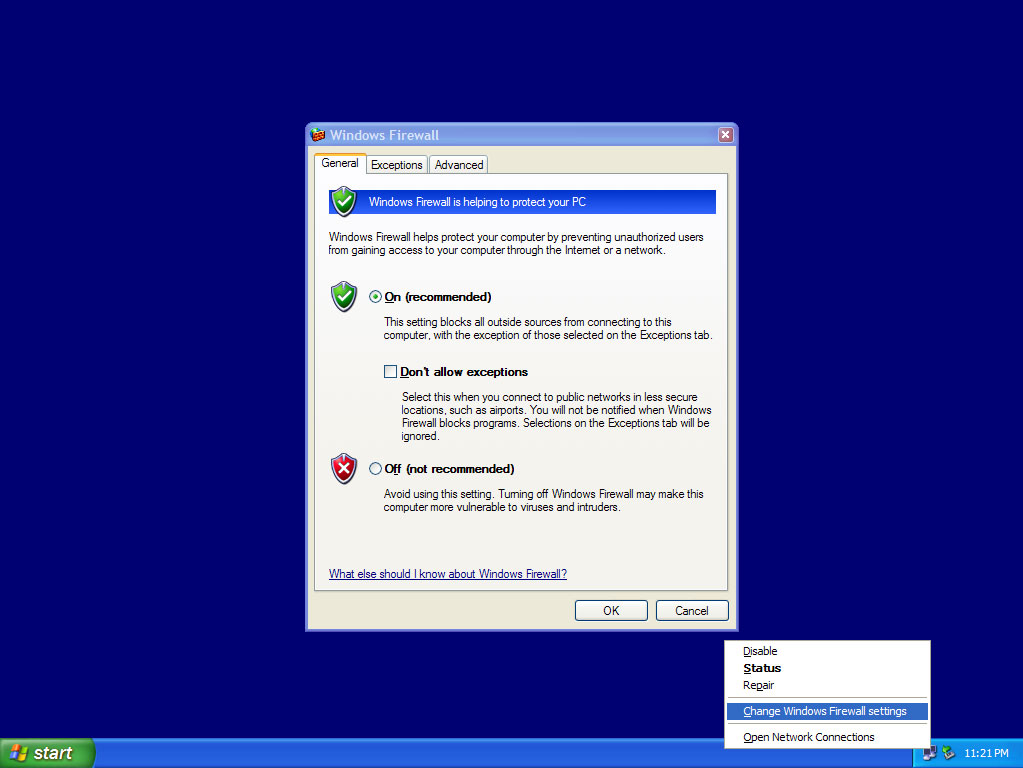Click the taskbar clock showing 11:21 PM
This screenshot has width=1023, height=768.
(x=986, y=753)
